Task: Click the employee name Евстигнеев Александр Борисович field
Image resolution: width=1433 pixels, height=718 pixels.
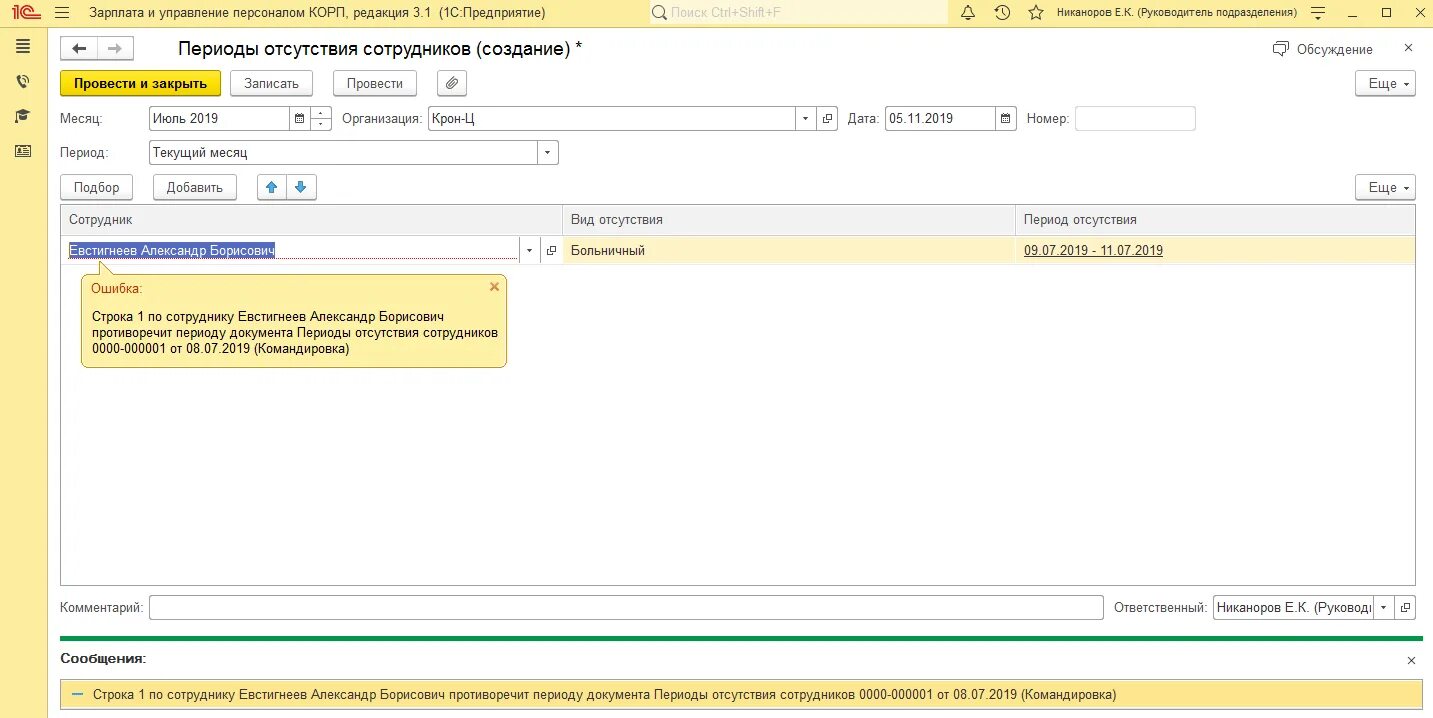Action: point(290,251)
